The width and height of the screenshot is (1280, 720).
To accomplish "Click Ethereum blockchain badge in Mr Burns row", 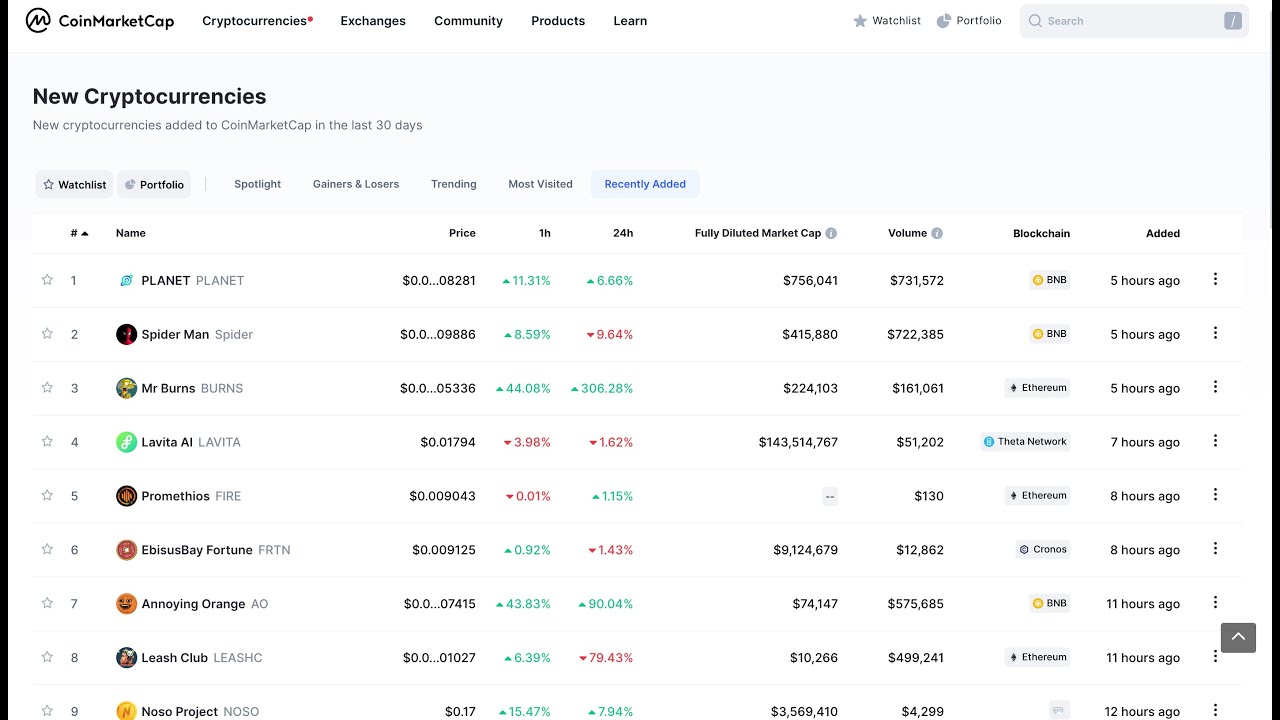I will 1037,388.
